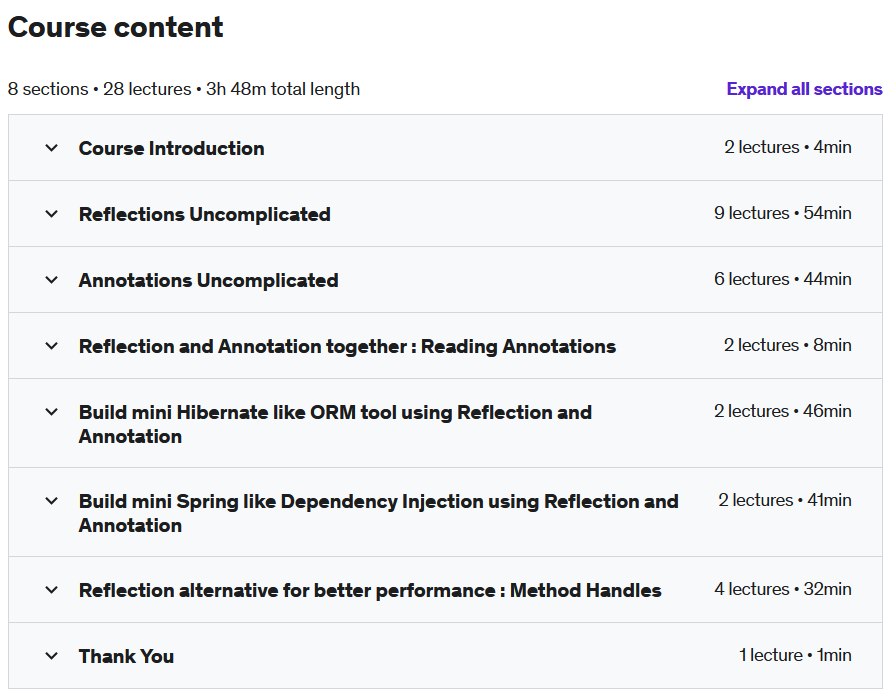
Task: Click the Course content heading
Action: pyautogui.click(x=116, y=27)
